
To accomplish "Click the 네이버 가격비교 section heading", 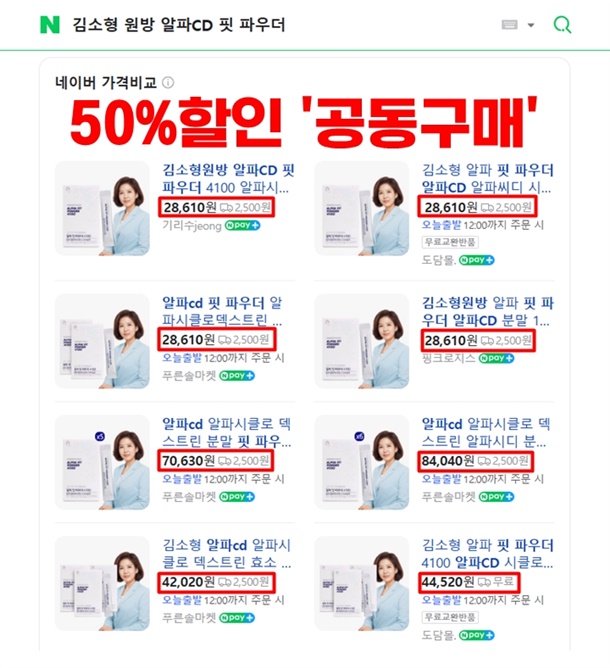I will coord(106,82).
